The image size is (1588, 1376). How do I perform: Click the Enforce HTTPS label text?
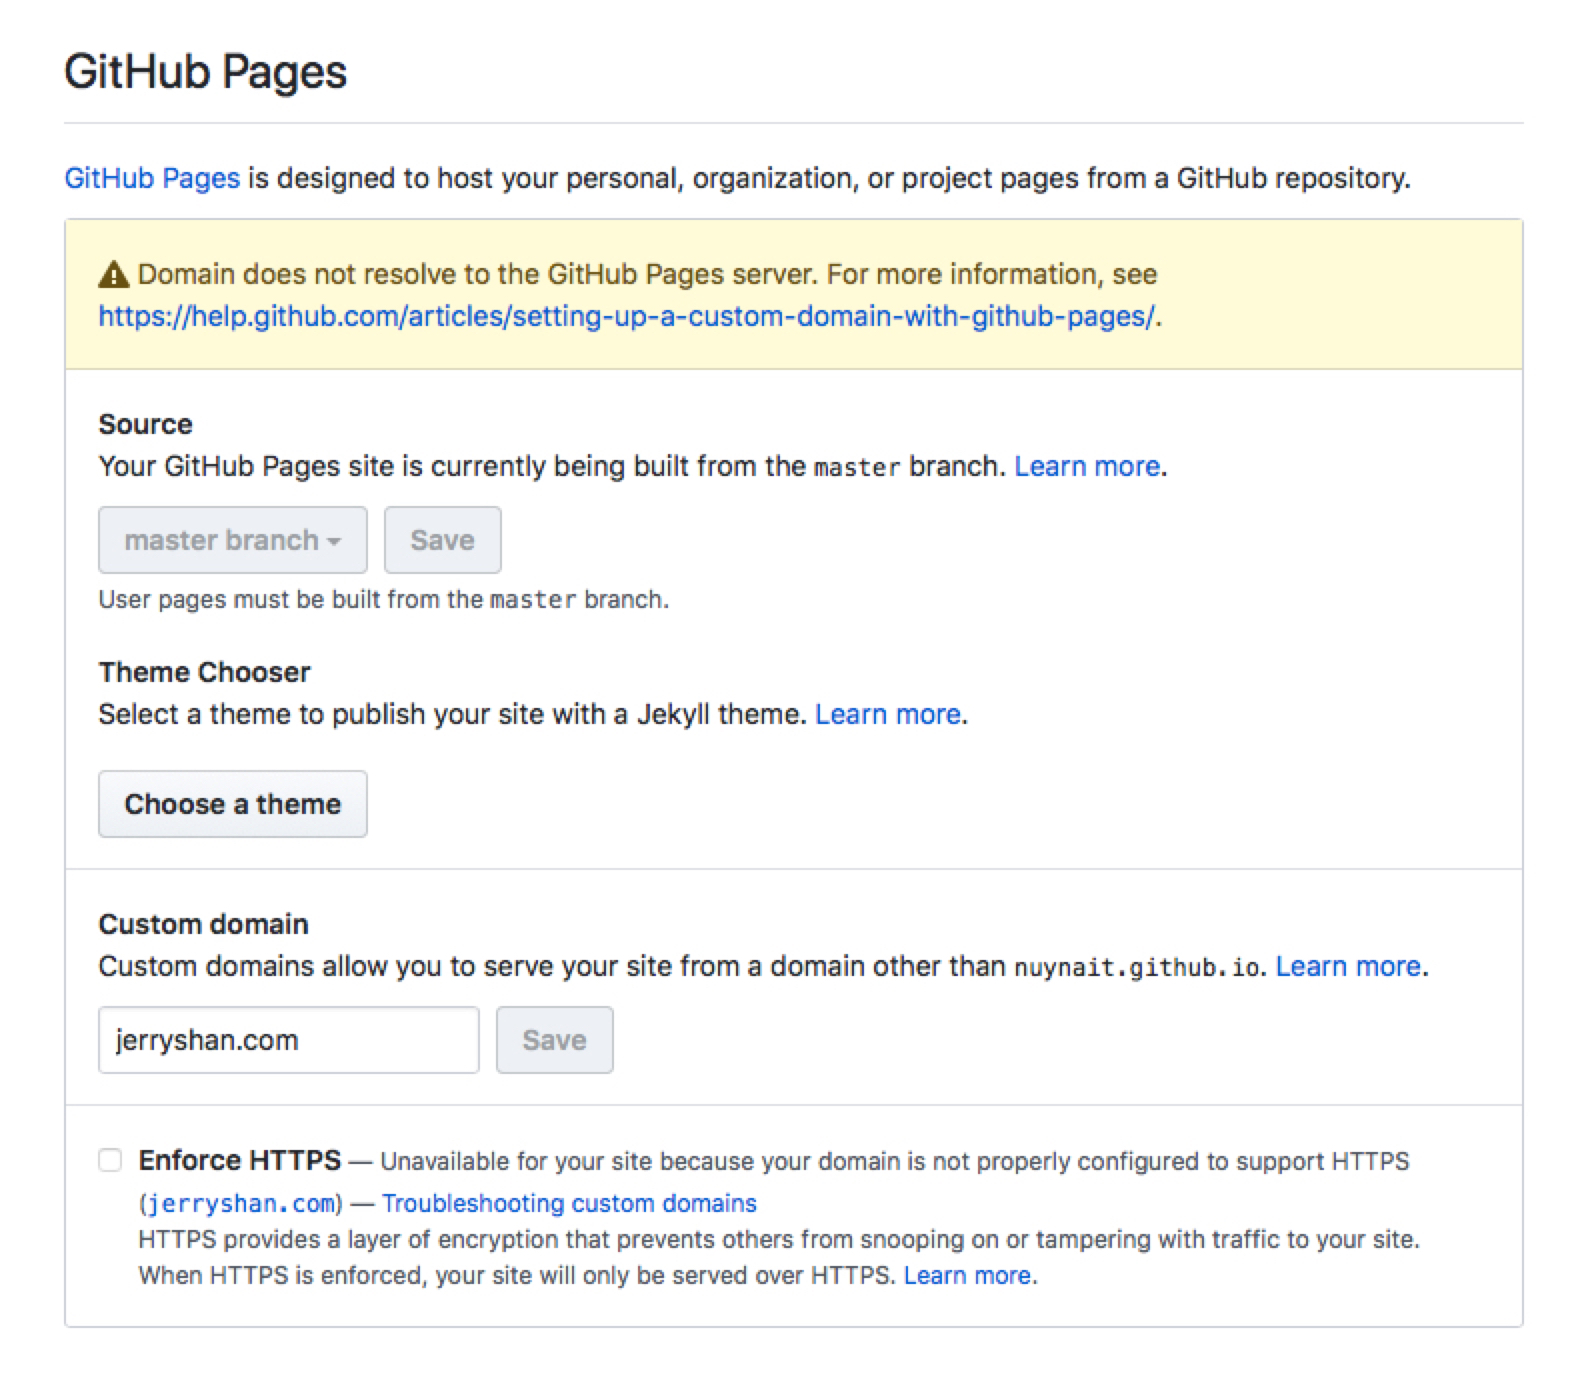(x=240, y=1160)
